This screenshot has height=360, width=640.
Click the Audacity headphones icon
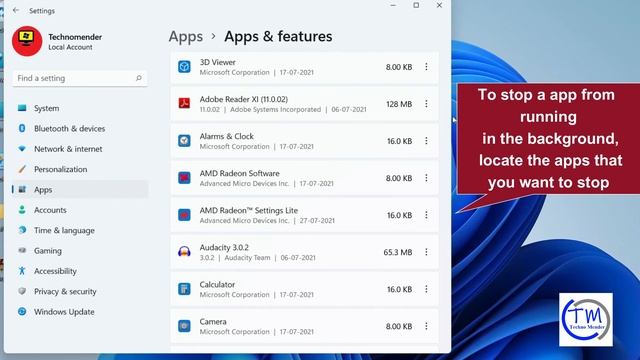[x=184, y=252]
